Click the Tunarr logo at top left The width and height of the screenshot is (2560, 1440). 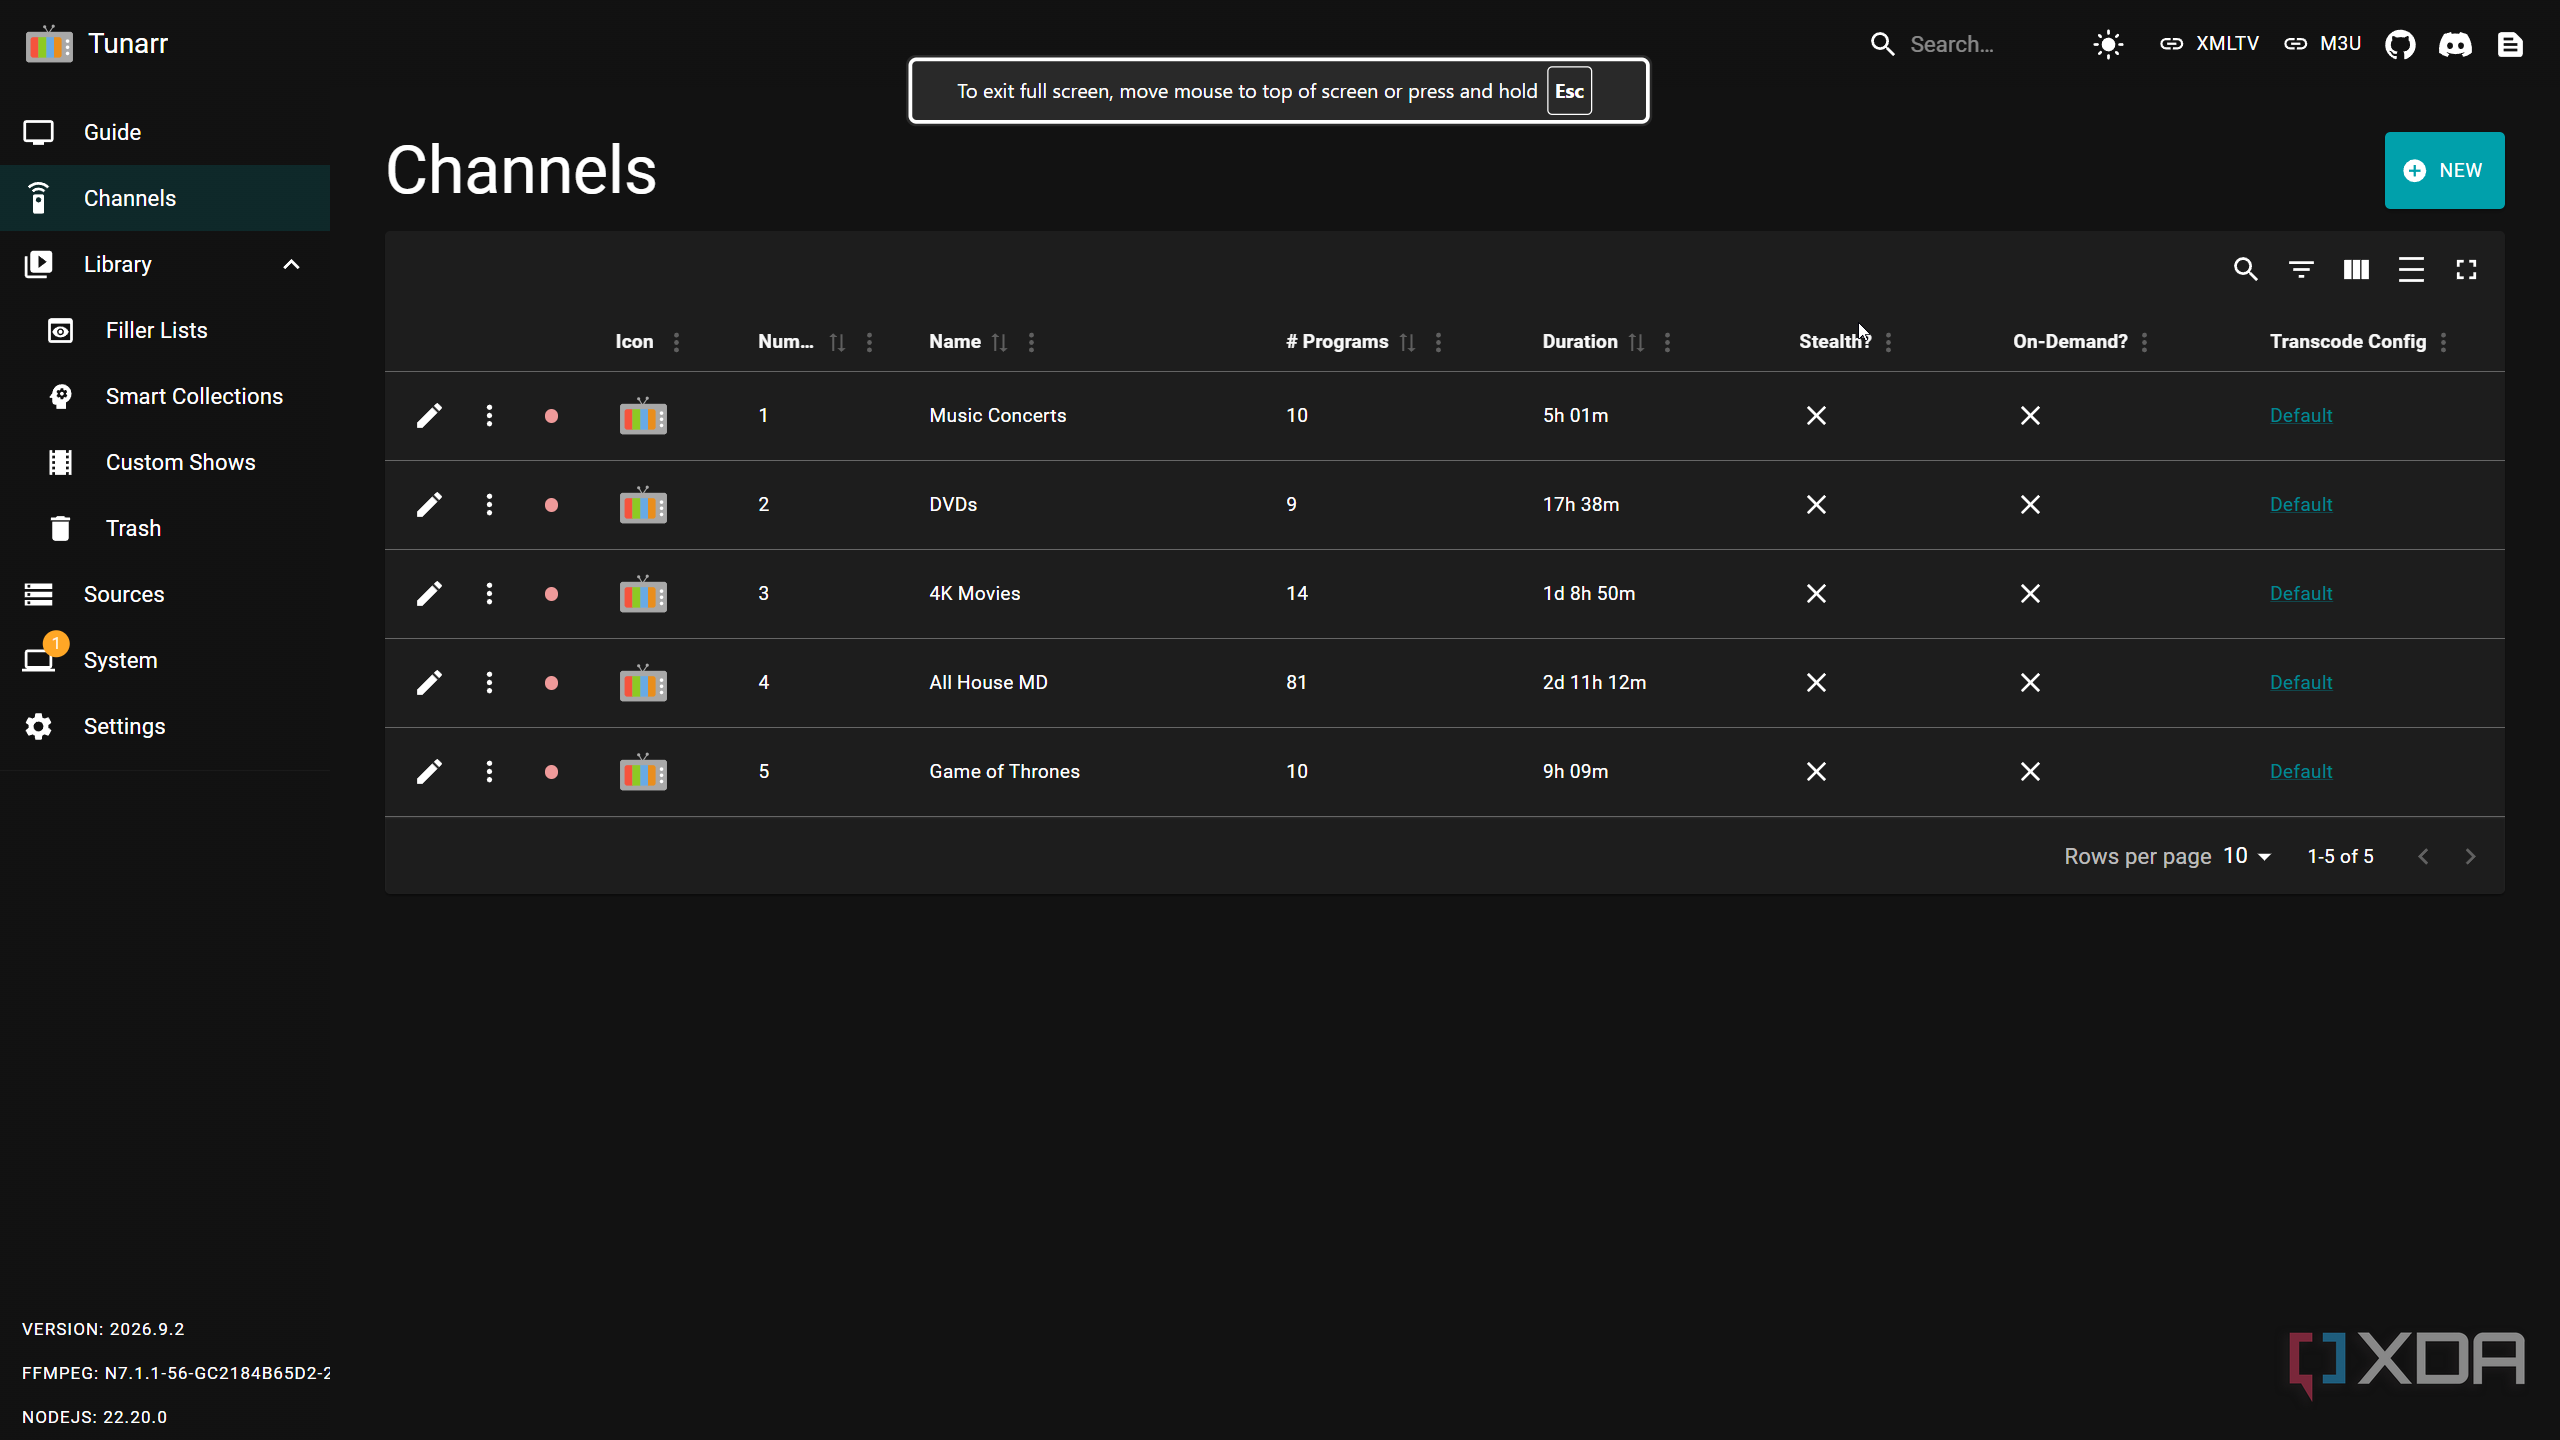click(x=49, y=44)
